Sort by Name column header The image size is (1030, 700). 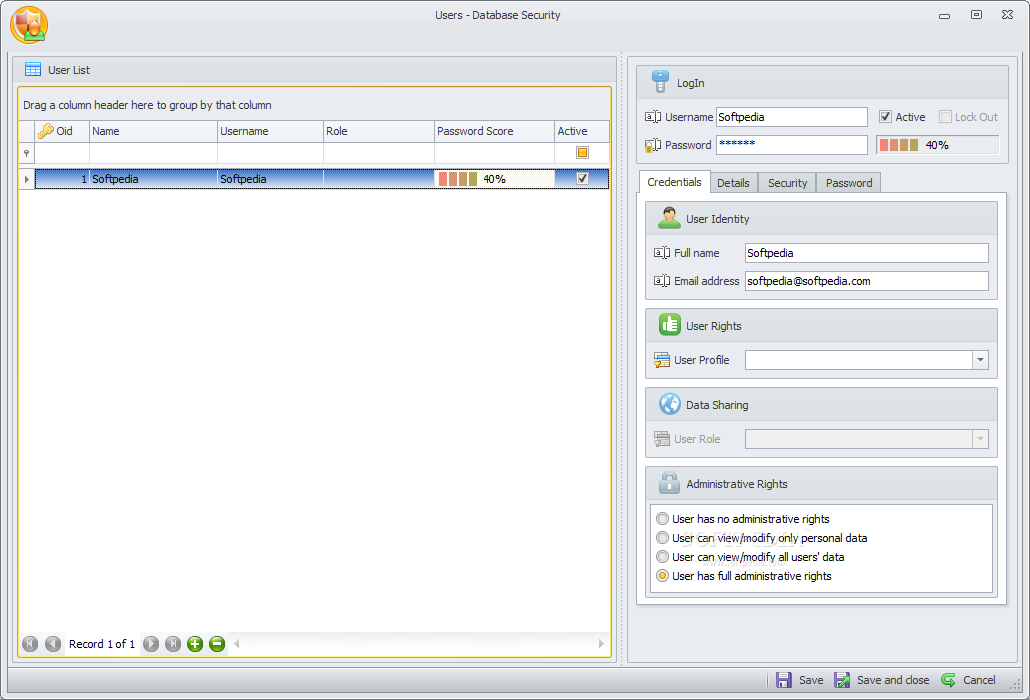[153, 131]
